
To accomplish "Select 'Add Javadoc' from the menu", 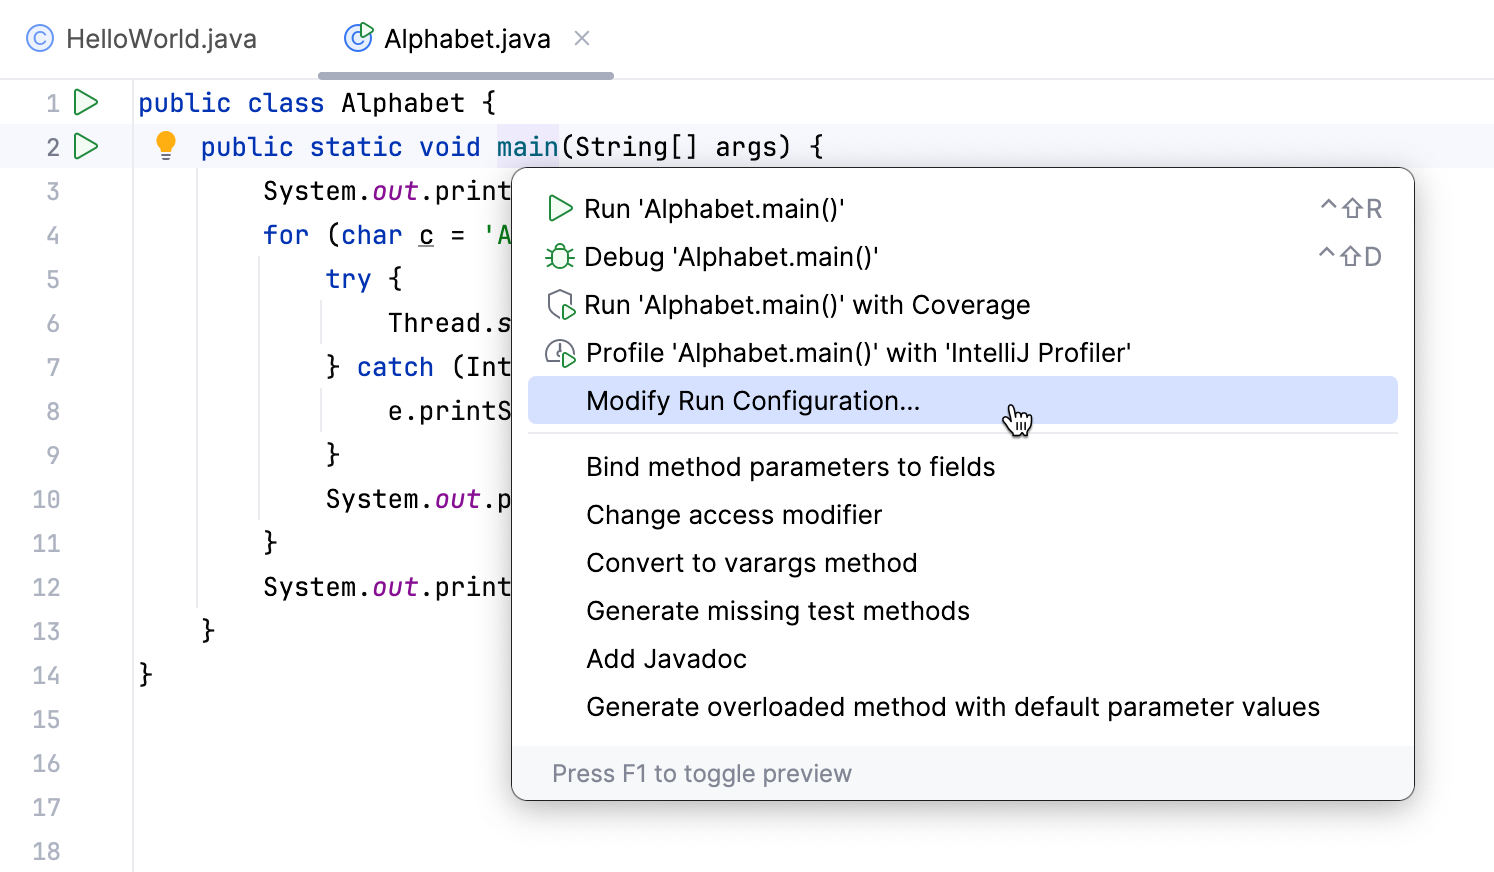I will 666,658.
